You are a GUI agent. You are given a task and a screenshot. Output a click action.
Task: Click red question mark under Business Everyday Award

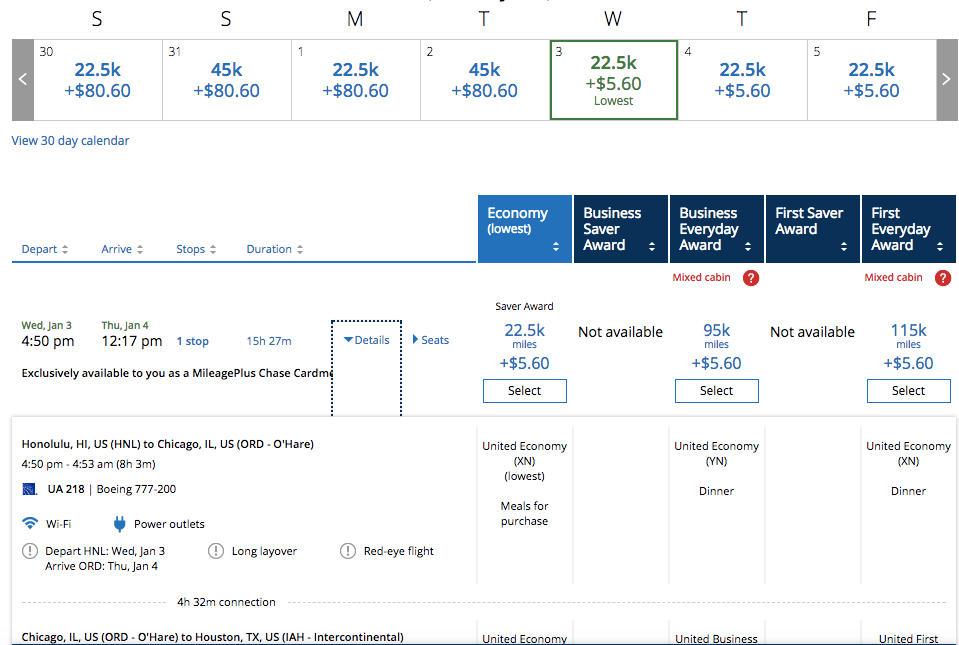pos(751,278)
